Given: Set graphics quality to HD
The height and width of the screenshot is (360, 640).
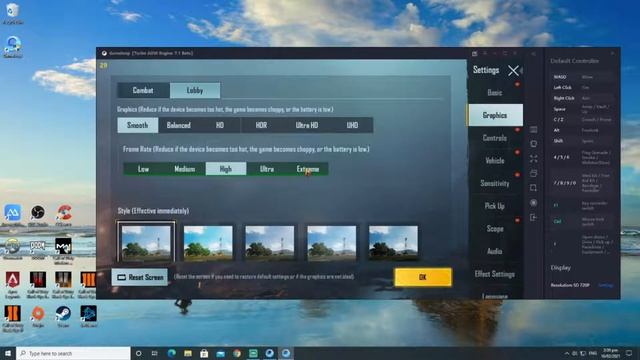Looking at the screenshot, I should click(220, 125).
